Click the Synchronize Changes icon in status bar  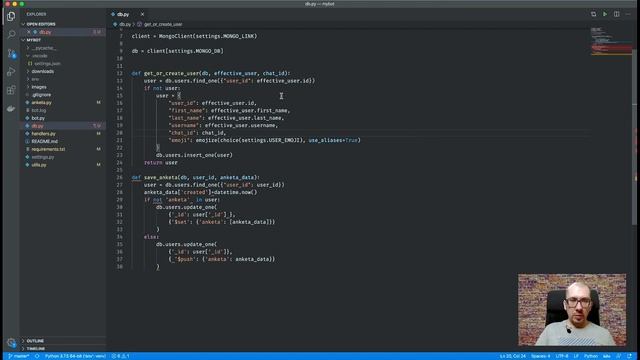37,356
